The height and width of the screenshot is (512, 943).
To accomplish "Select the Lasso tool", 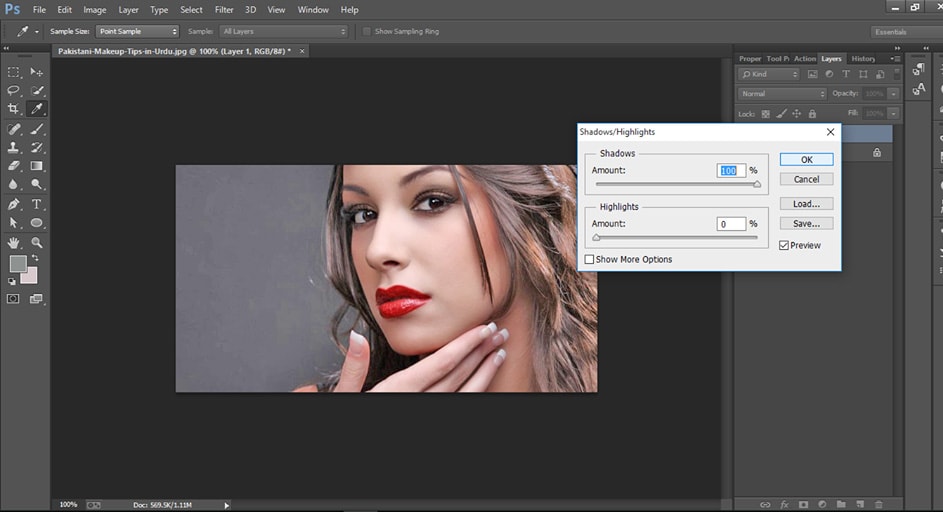I will point(14,90).
